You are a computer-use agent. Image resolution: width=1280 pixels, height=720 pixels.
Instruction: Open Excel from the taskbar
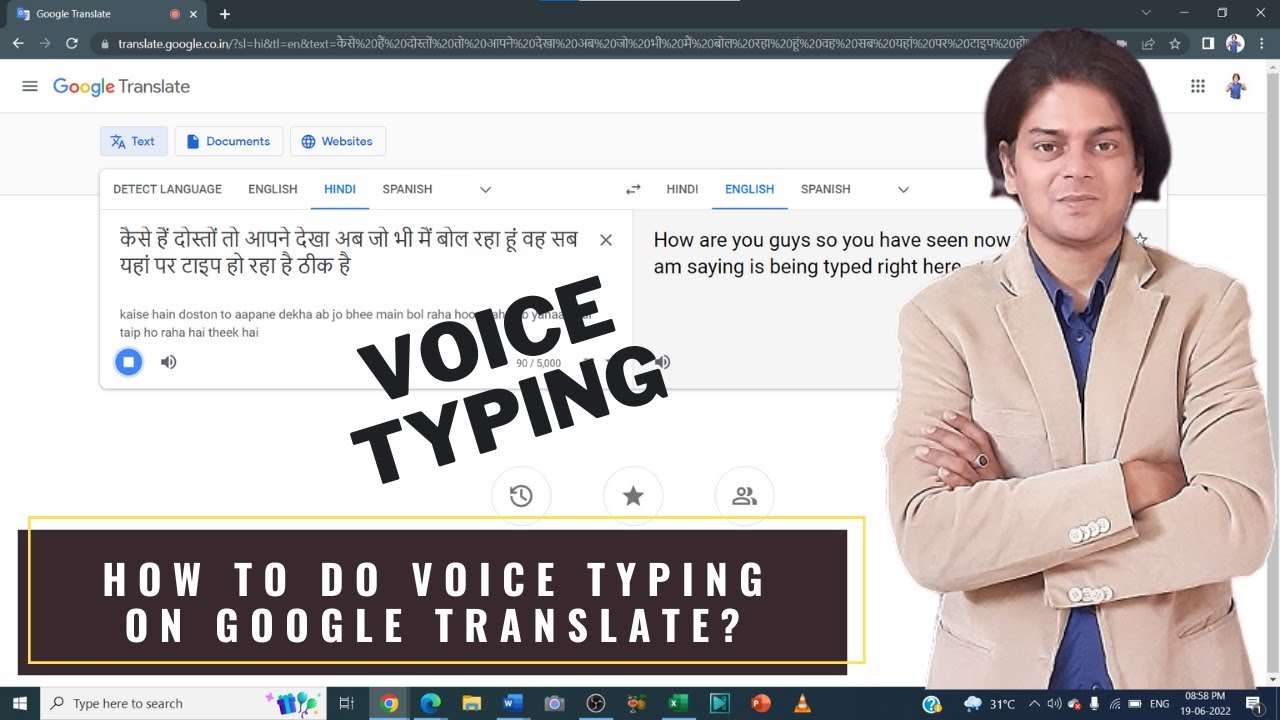point(678,704)
